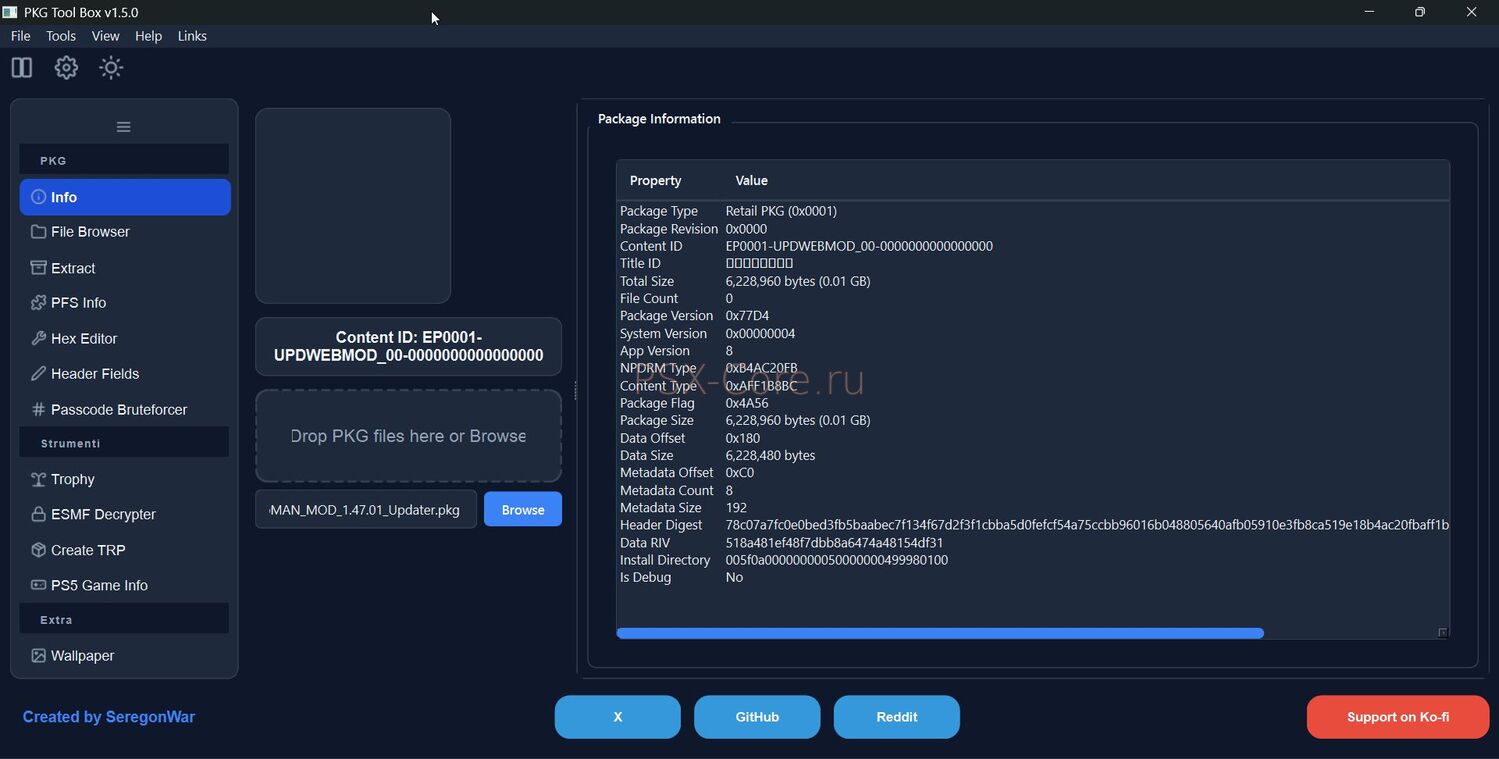The image size is (1499, 759).
Task: Click the Property column header
Action: point(655,181)
